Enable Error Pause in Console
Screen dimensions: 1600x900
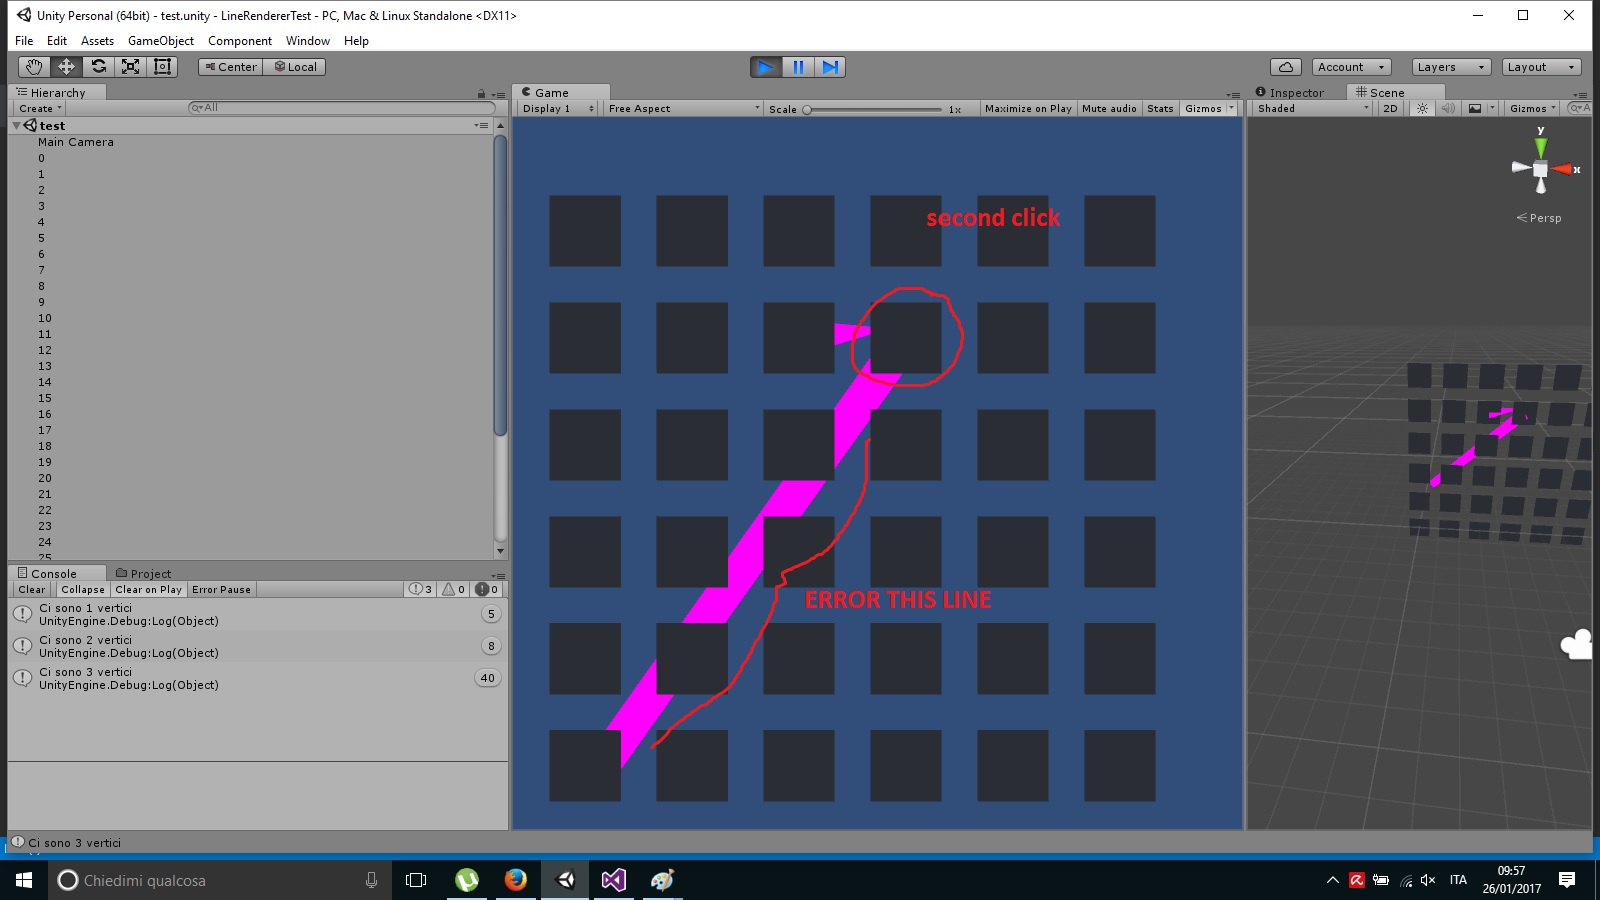(221, 589)
